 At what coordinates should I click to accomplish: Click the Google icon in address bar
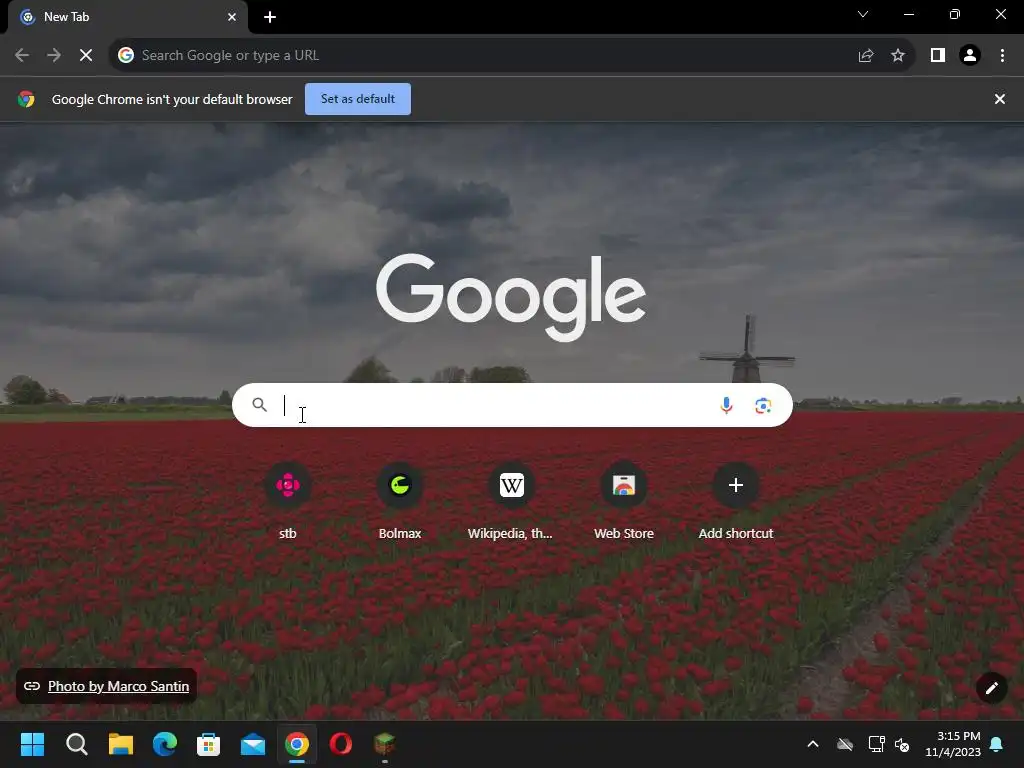tap(126, 56)
